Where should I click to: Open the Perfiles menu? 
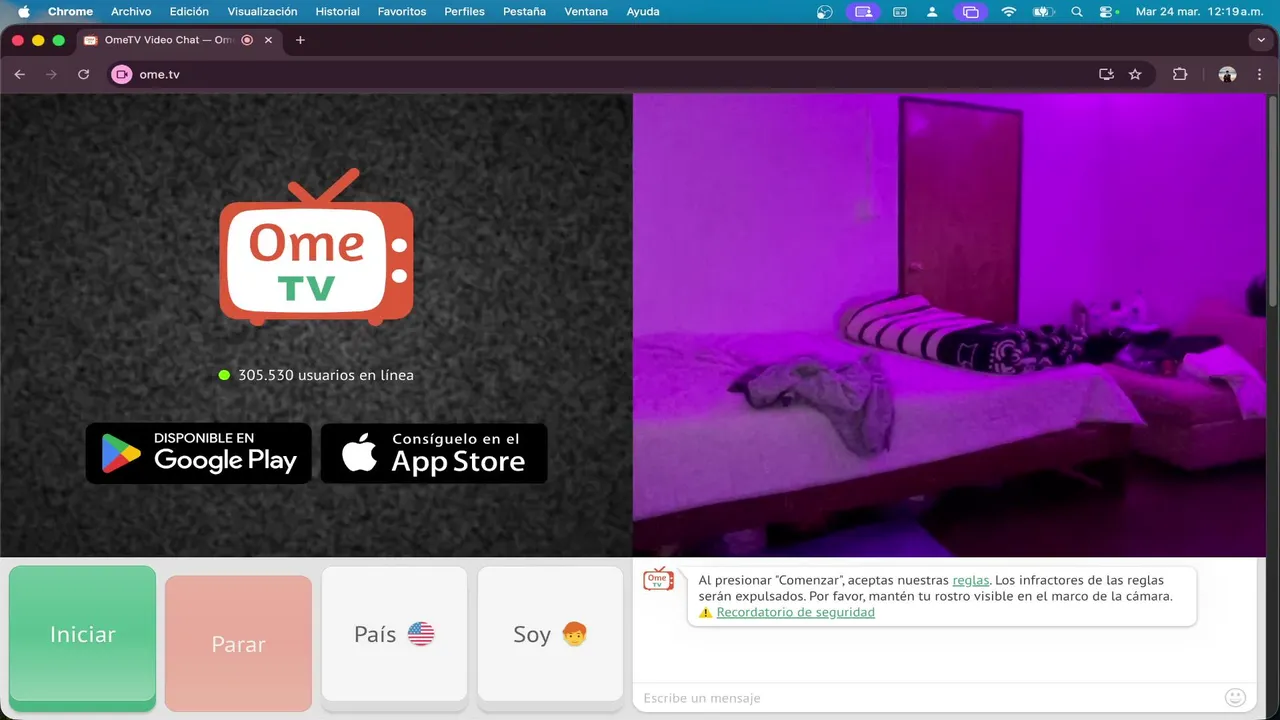pos(464,12)
